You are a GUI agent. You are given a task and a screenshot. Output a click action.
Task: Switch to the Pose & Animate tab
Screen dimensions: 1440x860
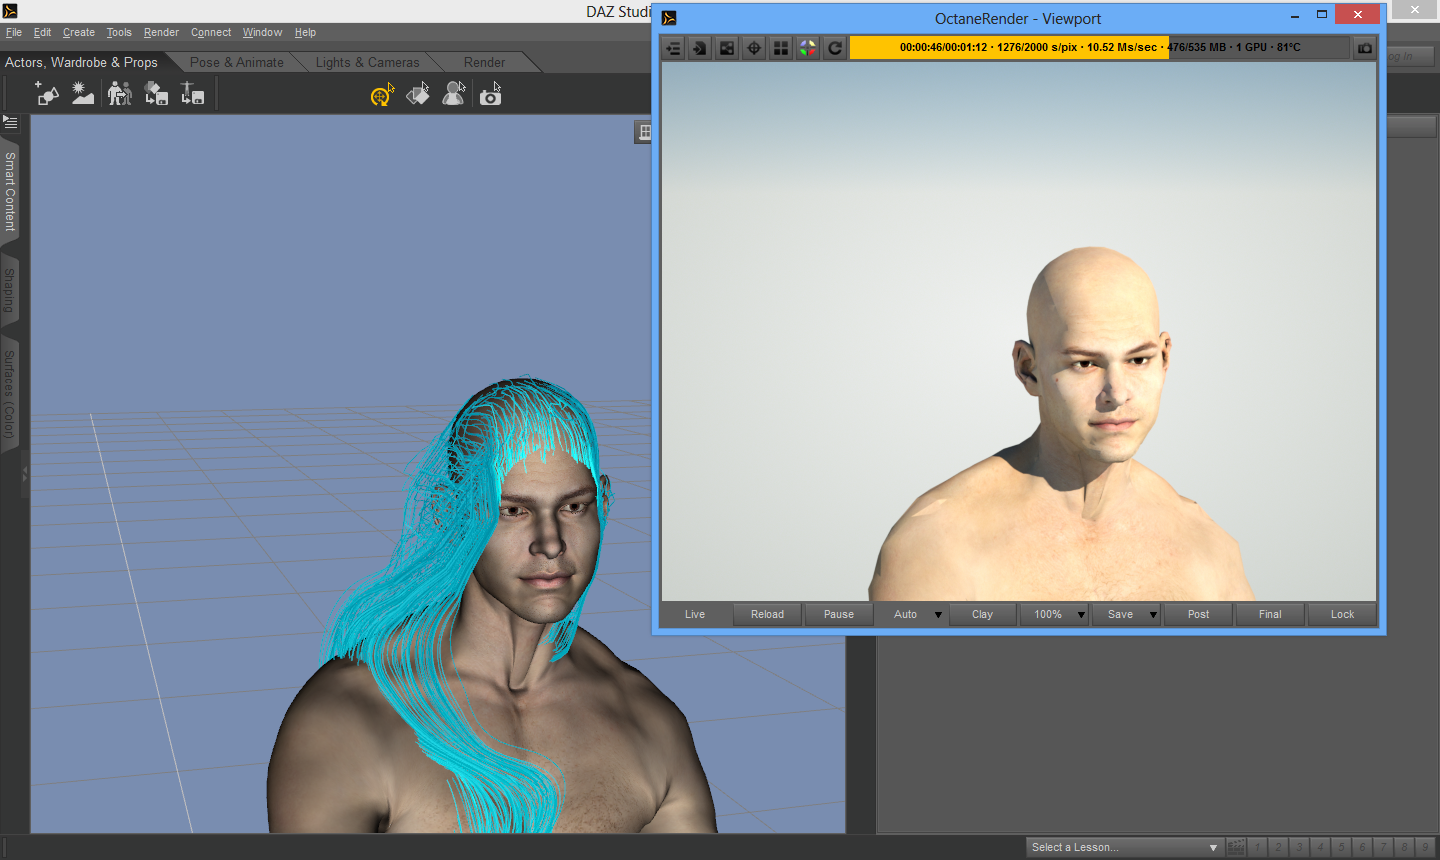(x=237, y=62)
